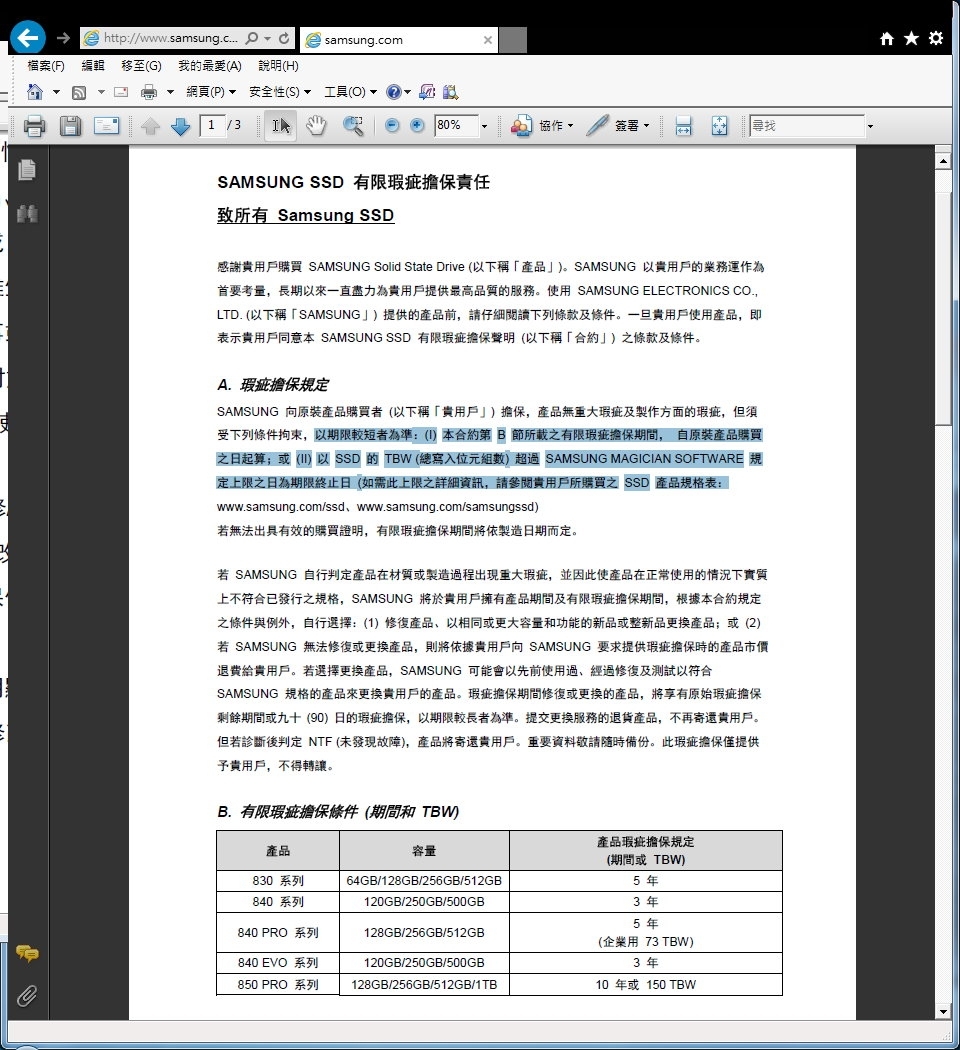Image resolution: width=960 pixels, height=1050 pixels.
Task: Open the command bar help icon
Action: pos(394,92)
